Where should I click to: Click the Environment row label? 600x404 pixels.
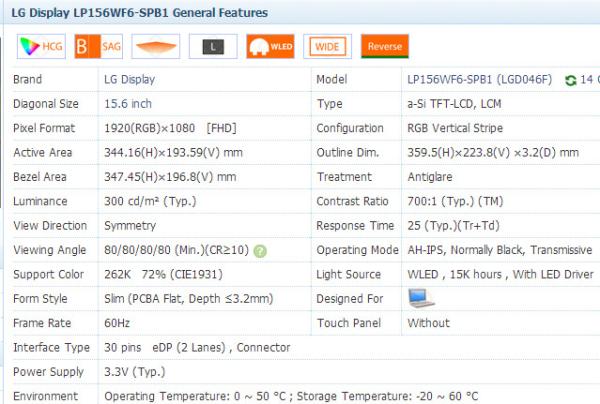(x=46, y=396)
